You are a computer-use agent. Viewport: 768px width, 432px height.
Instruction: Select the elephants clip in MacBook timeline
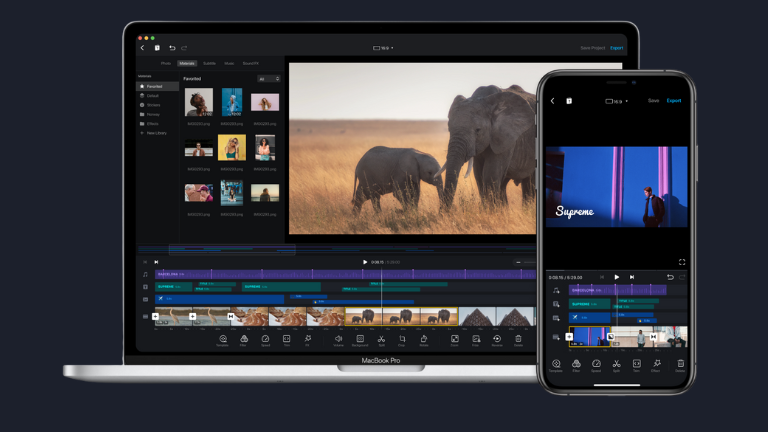(x=402, y=316)
